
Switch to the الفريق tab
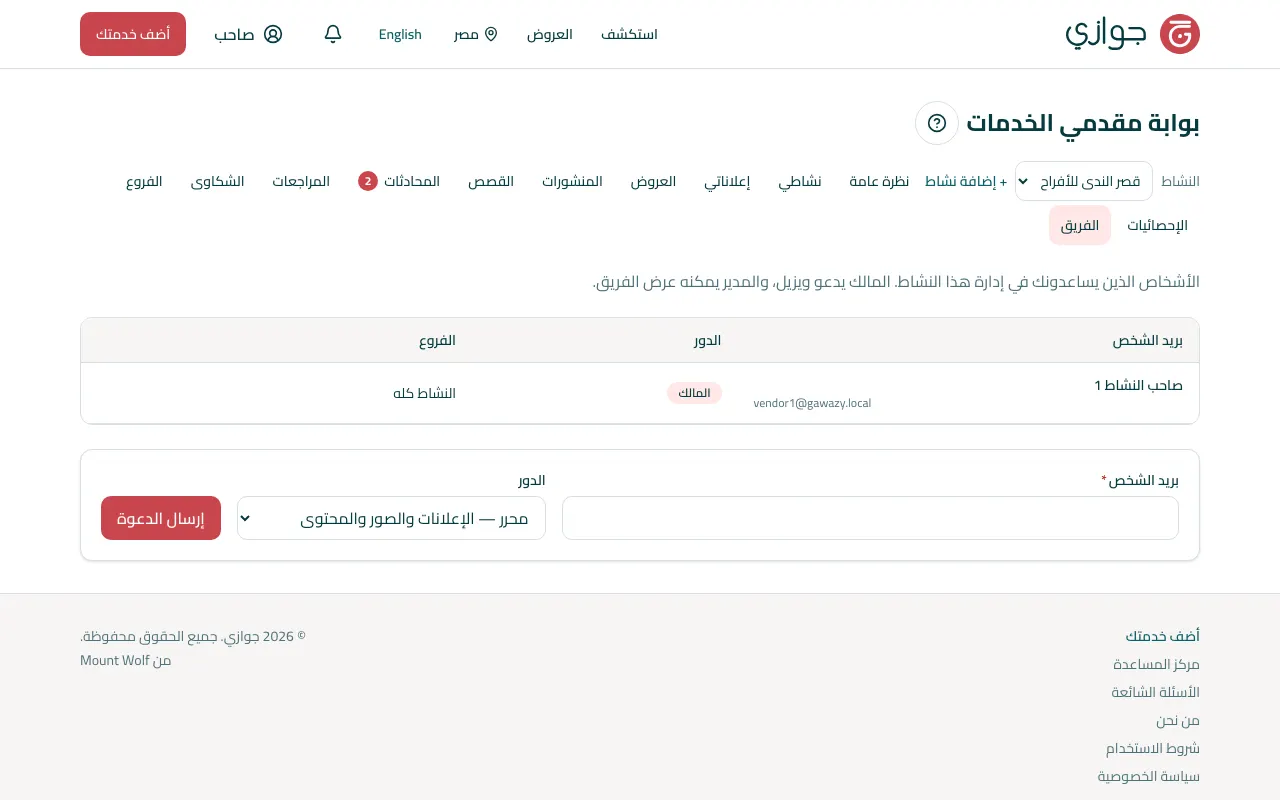1080,225
